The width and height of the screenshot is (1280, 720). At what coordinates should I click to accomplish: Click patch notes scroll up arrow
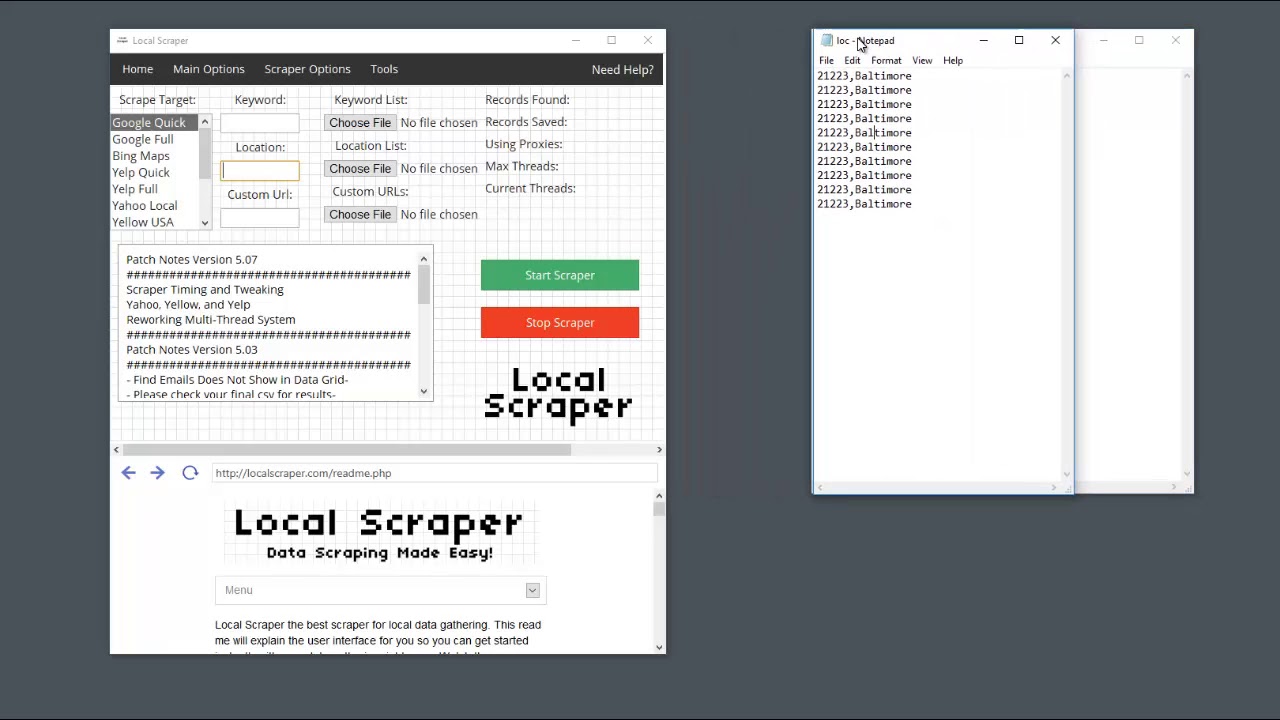(x=424, y=259)
